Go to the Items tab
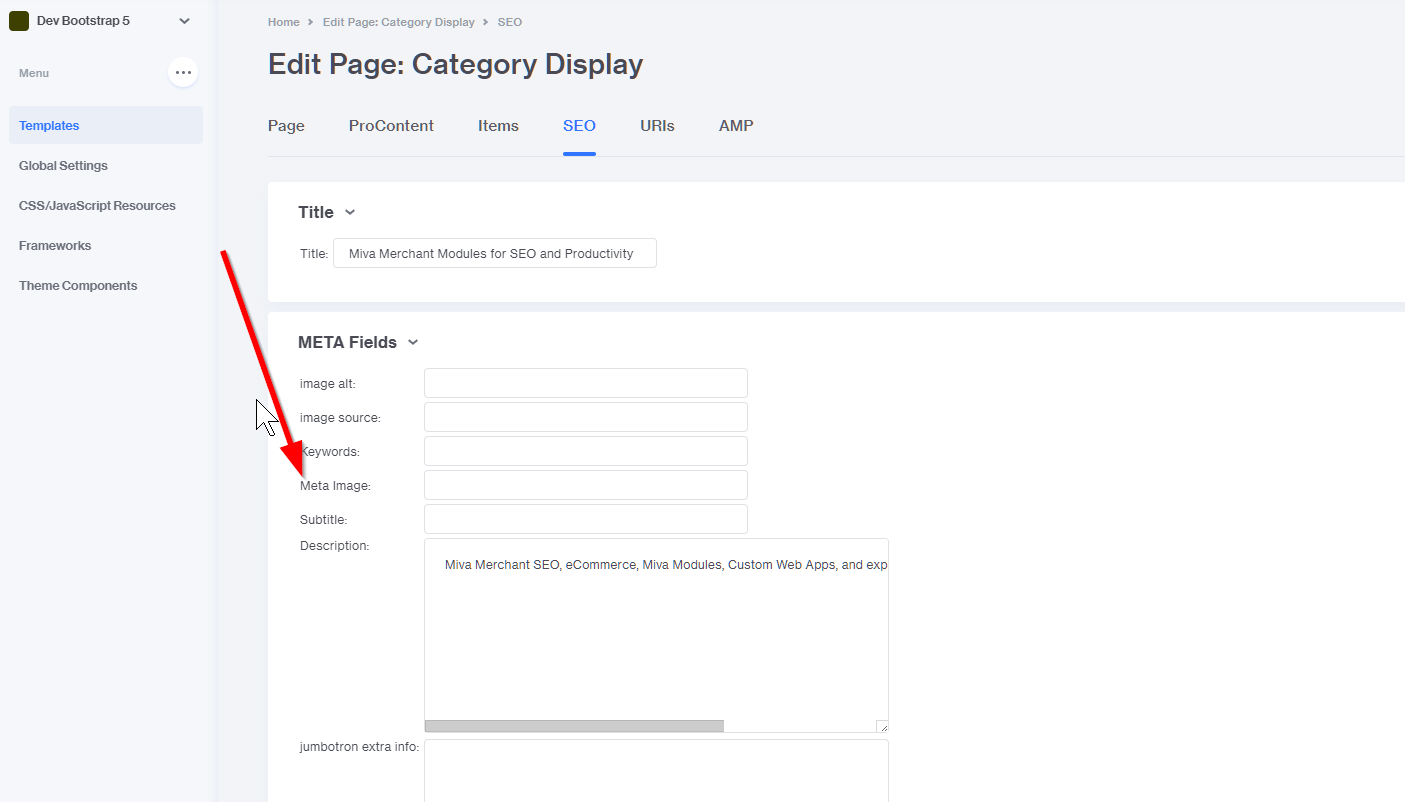The height and width of the screenshot is (802, 1405). pyautogui.click(x=498, y=126)
